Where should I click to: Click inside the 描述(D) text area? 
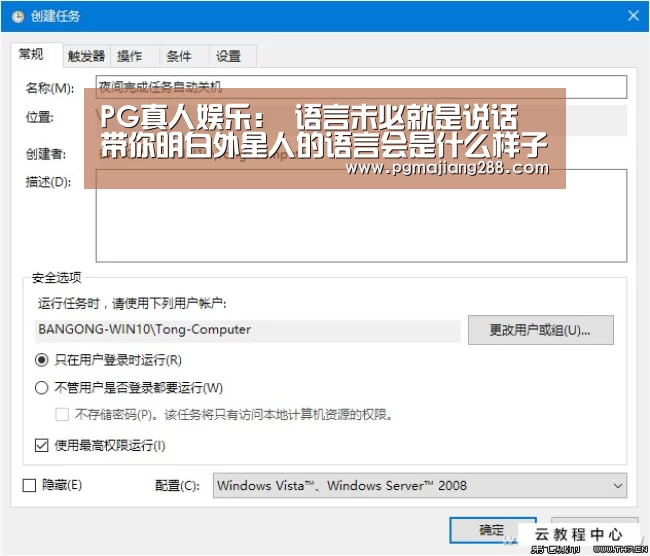[361, 216]
